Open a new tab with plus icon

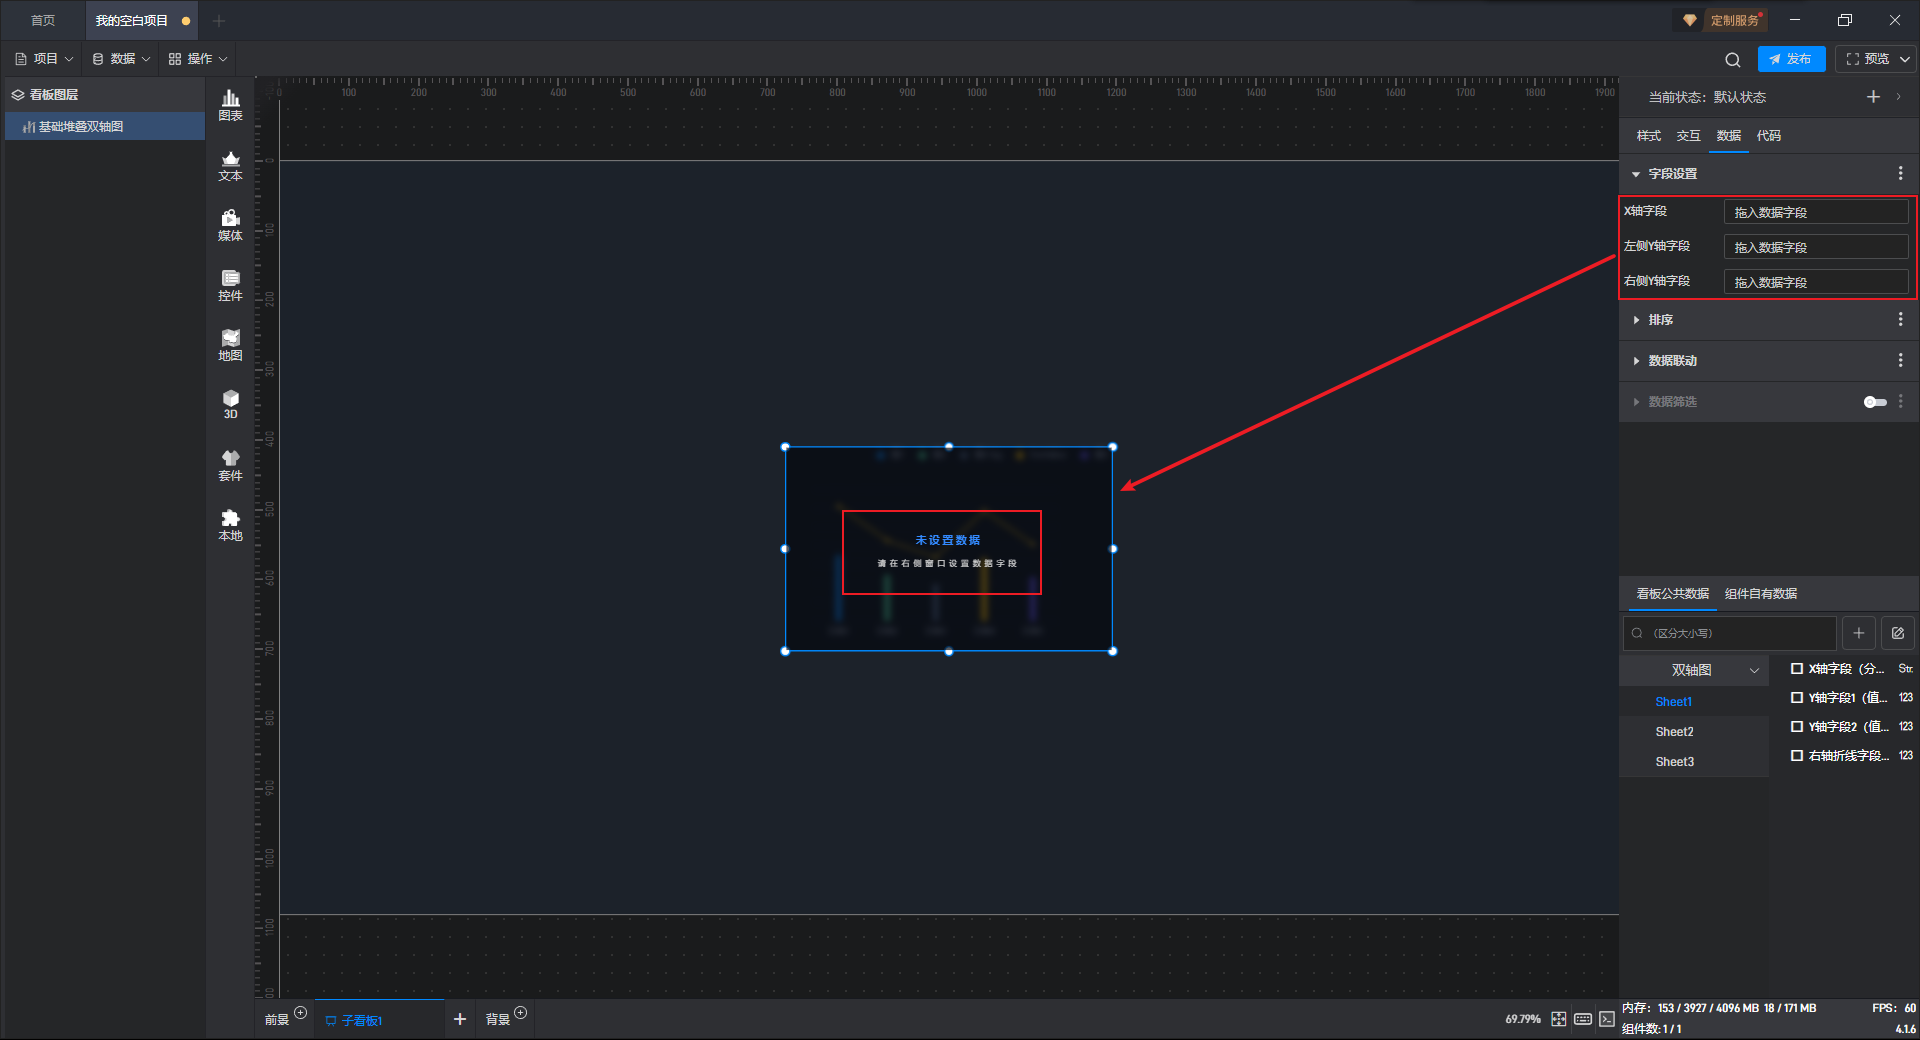(219, 21)
